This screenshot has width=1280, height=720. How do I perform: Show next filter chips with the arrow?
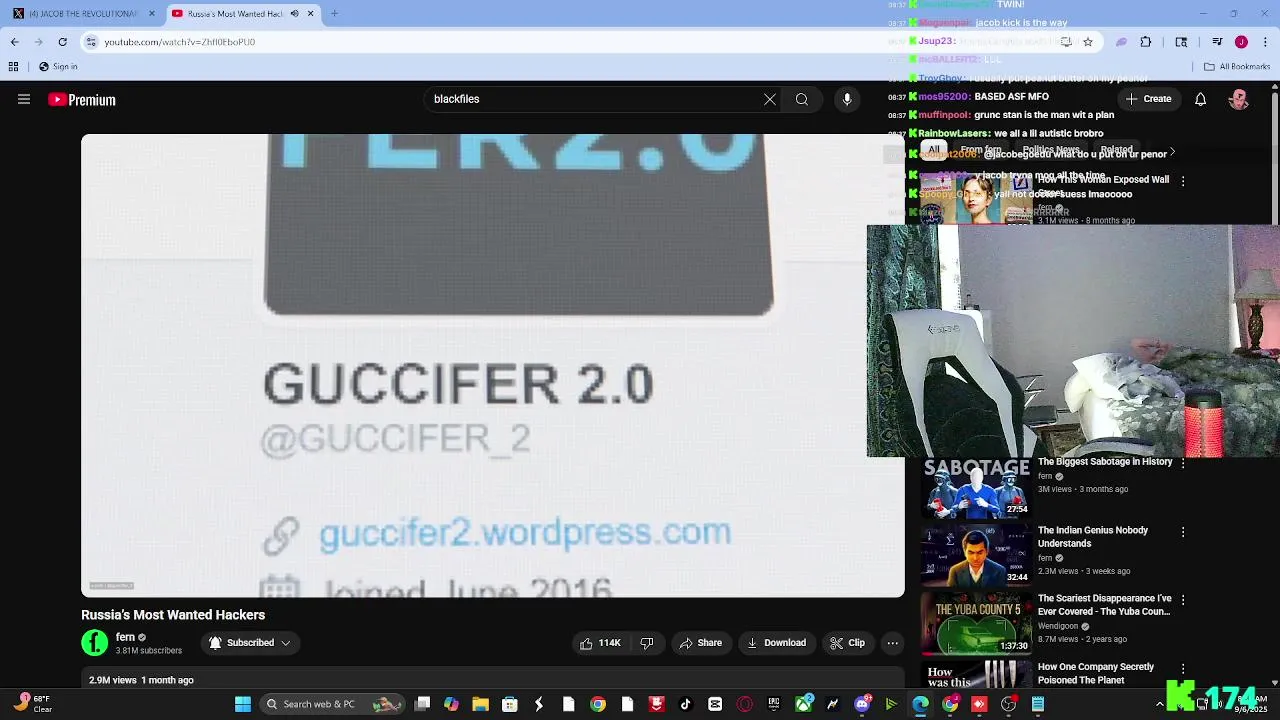[1172, 152]
